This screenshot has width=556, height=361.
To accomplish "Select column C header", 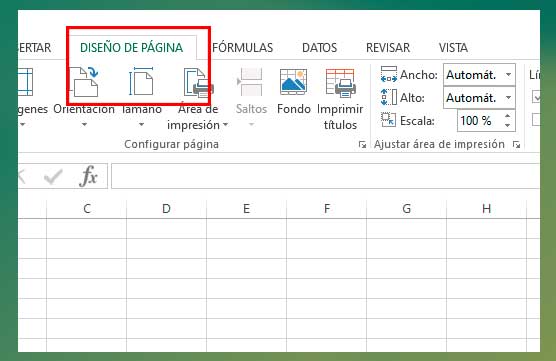I will click(87, 209).
